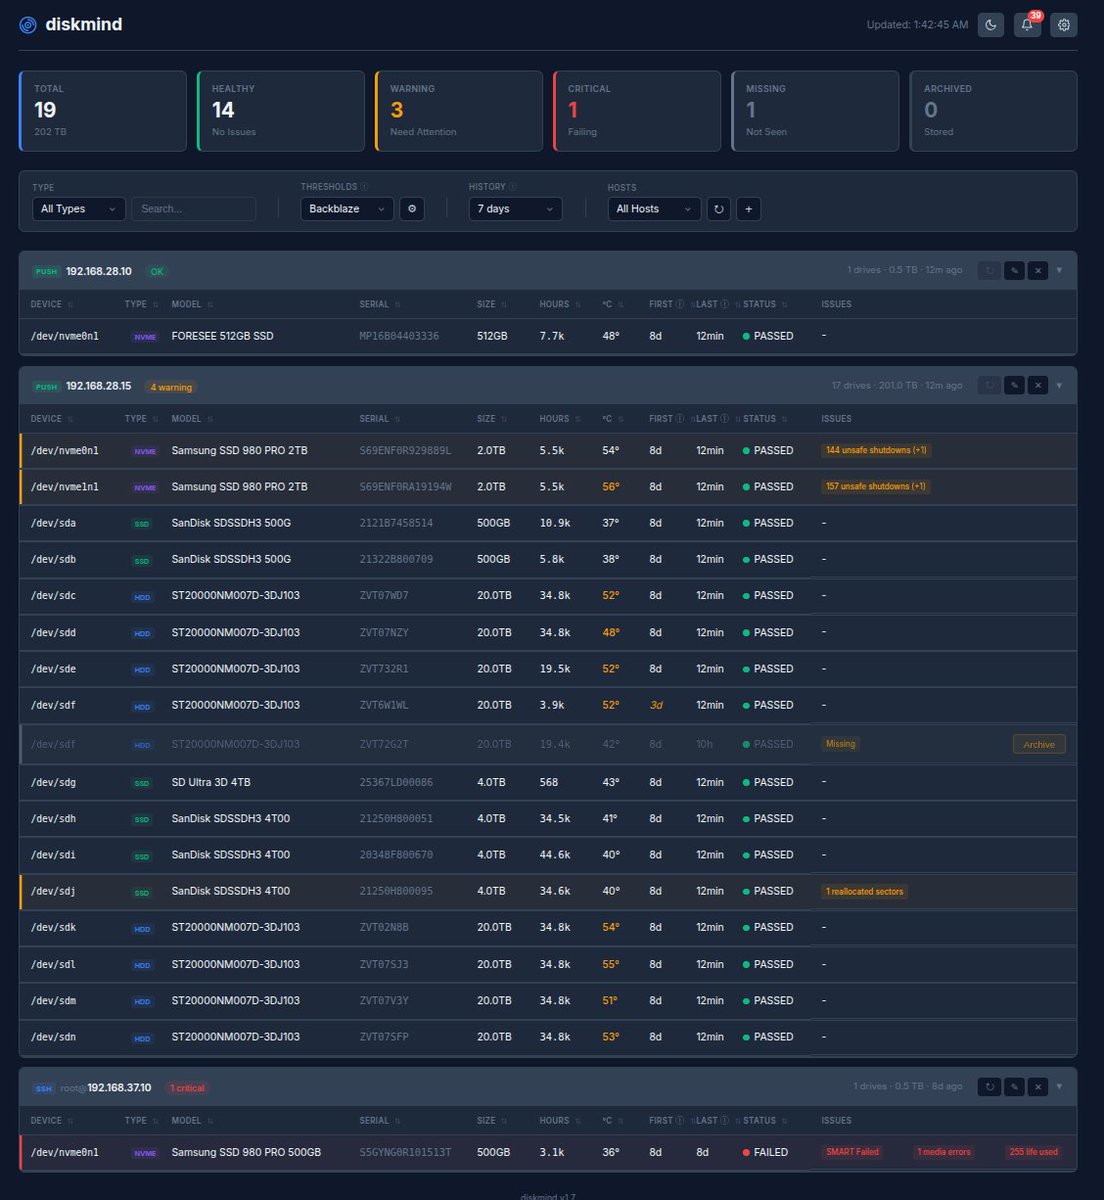Click the orange 3d first-seen value for /dev/sdf
1104x1200 pixels.
coord(656,705)
